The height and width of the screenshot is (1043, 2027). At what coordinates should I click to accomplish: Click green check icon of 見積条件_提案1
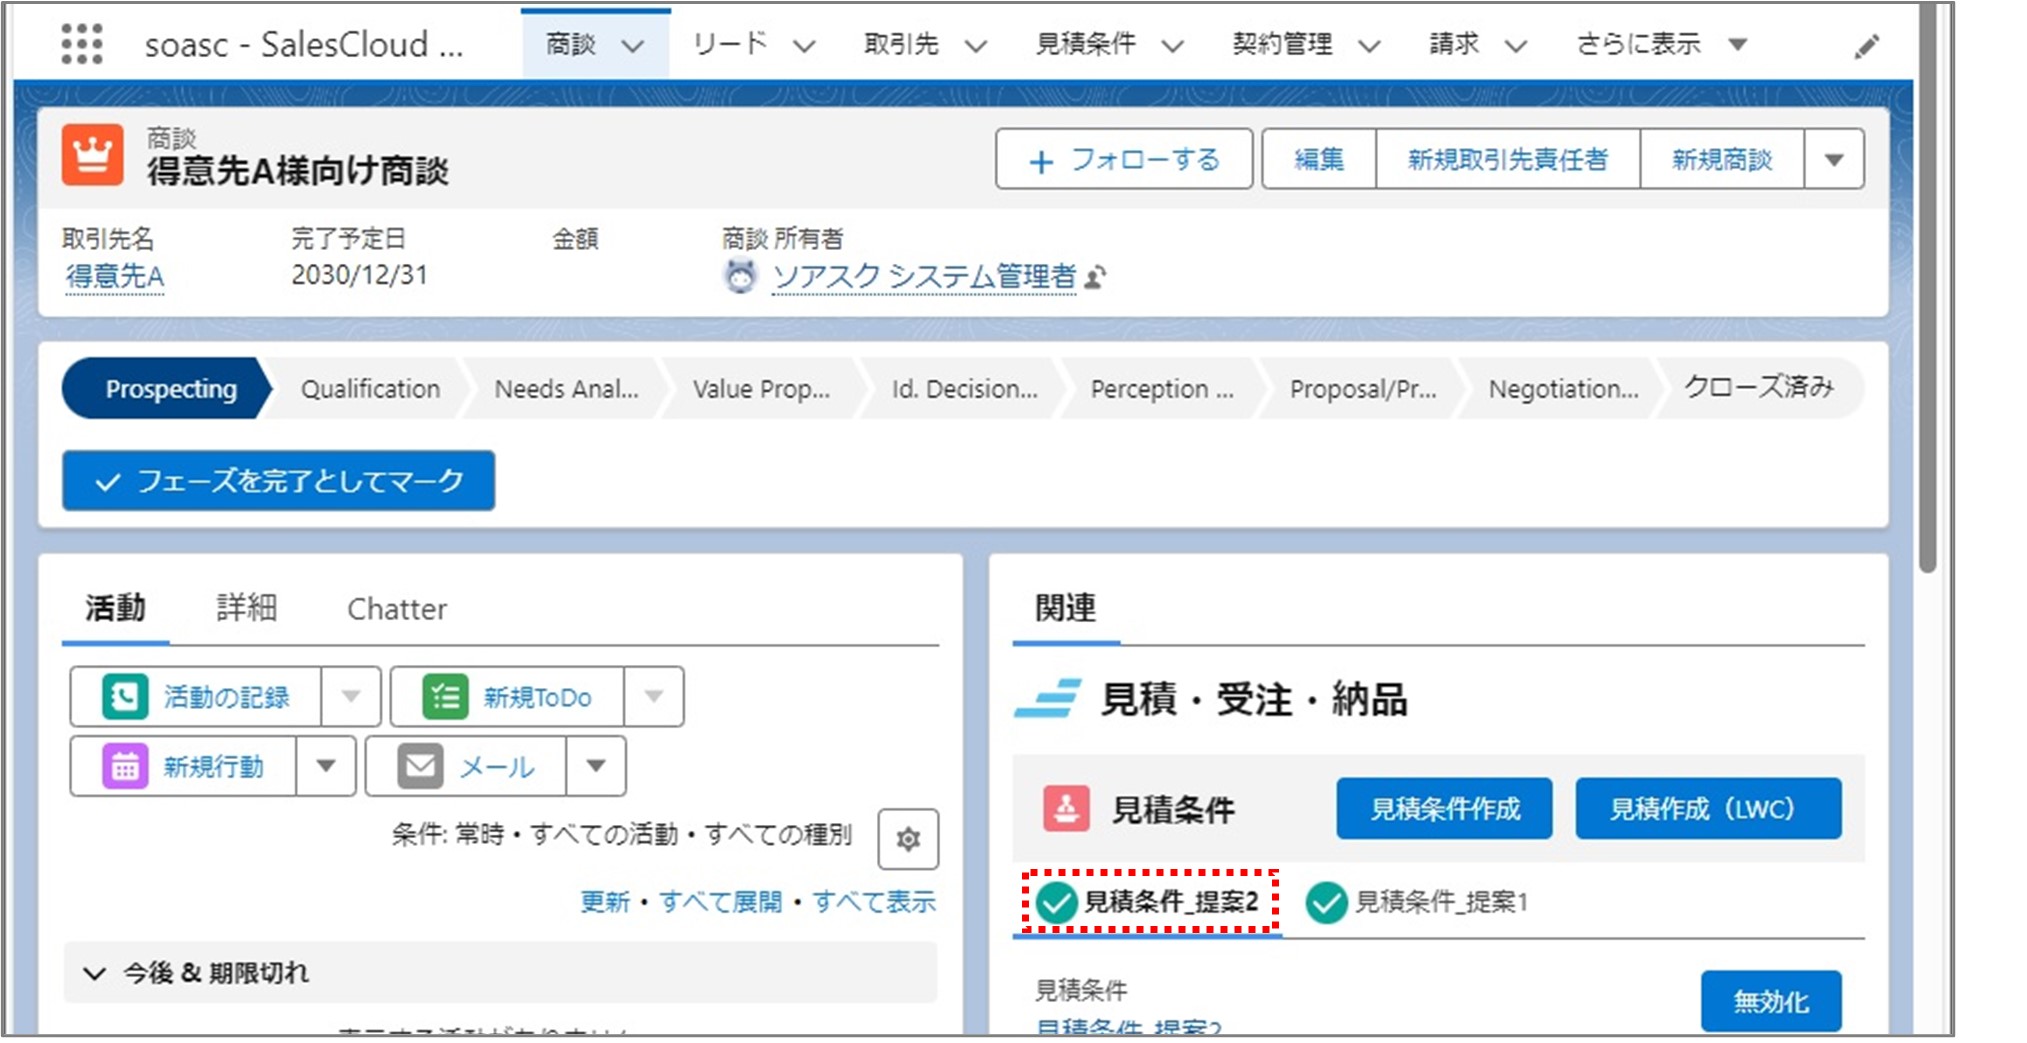(1326, 902)
